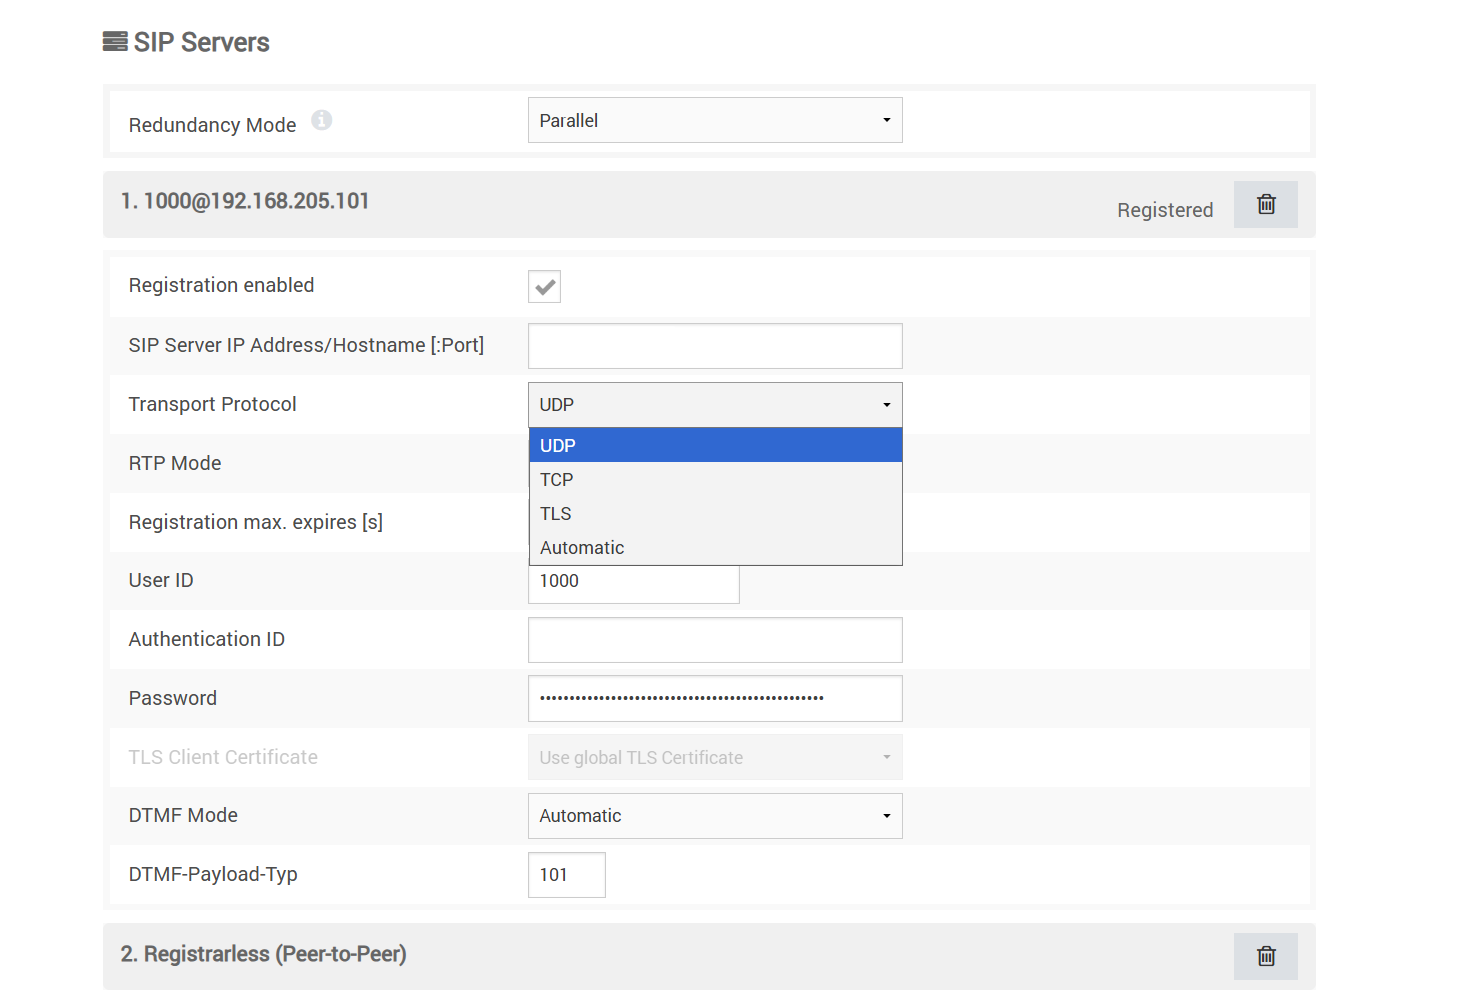Click trash icon for Registrarless Peer-to-Peer entry
1465x1003 pixels.
coord(1265,956)
